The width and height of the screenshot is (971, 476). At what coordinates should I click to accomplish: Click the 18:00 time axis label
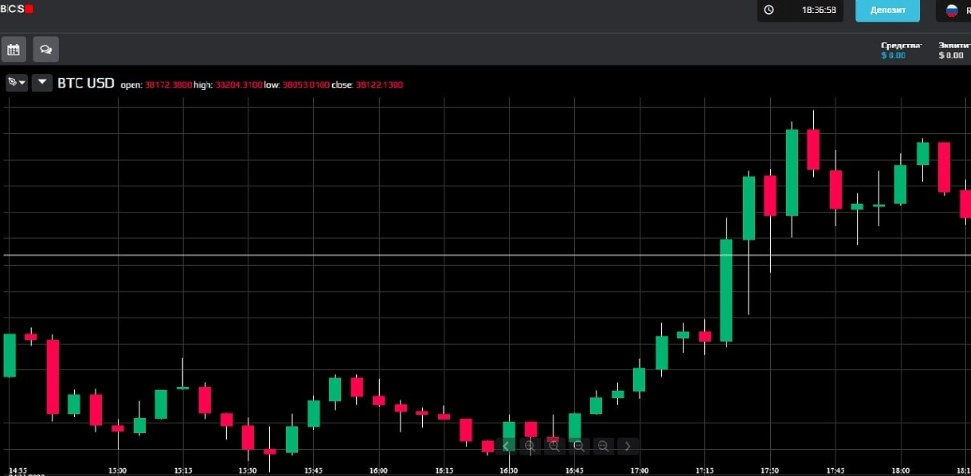tap(900, 470)
